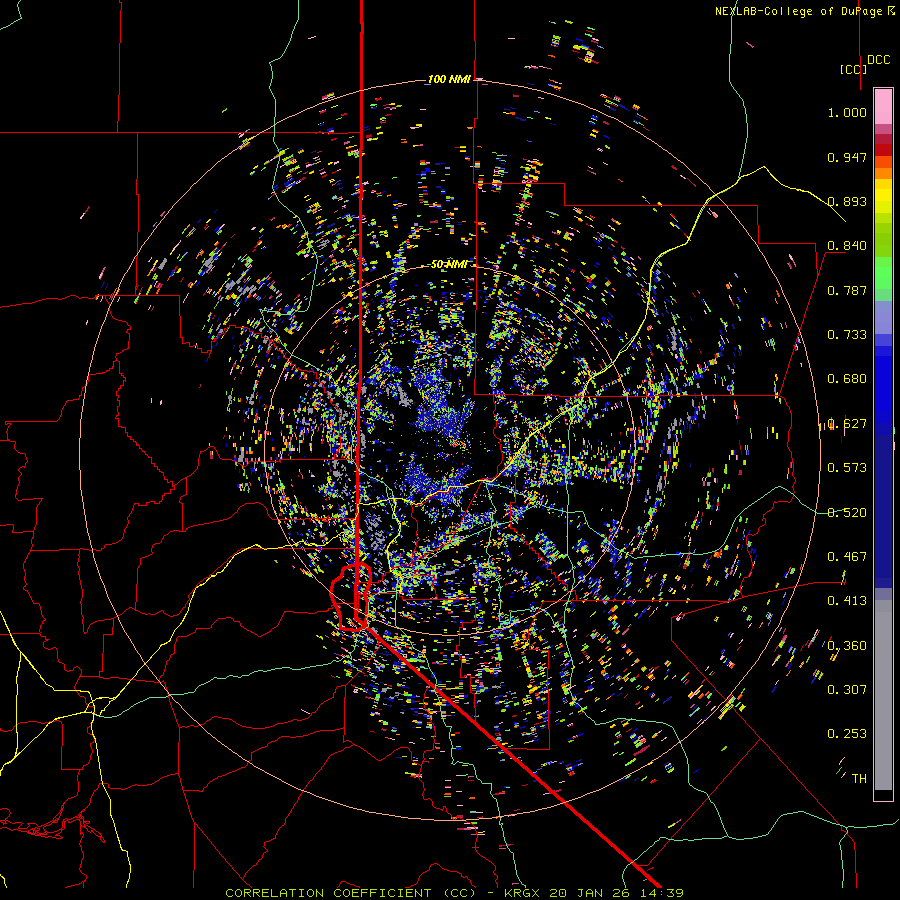Click the 0.253 scale value
Viewport: 900px width, 900px height.
[x=847, y=734]
